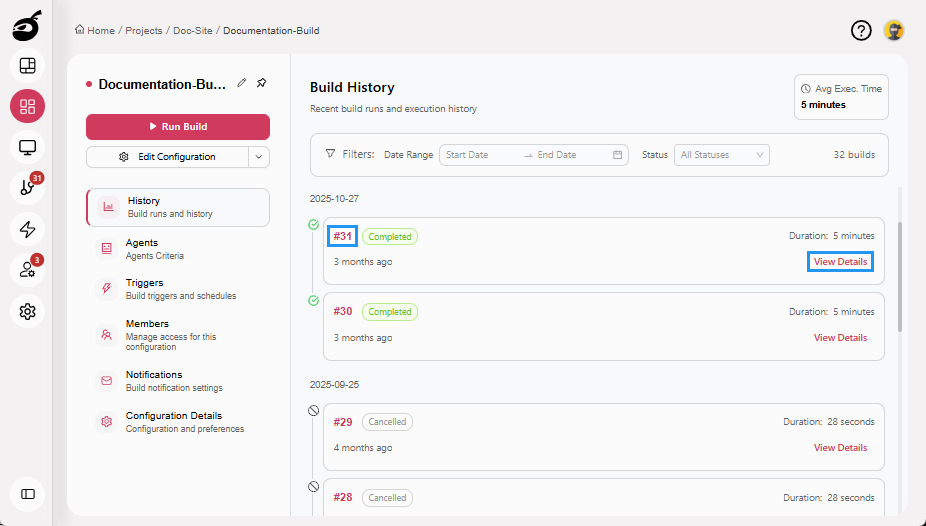Go to Home in the breadcrumb

(x=101, y=30)
